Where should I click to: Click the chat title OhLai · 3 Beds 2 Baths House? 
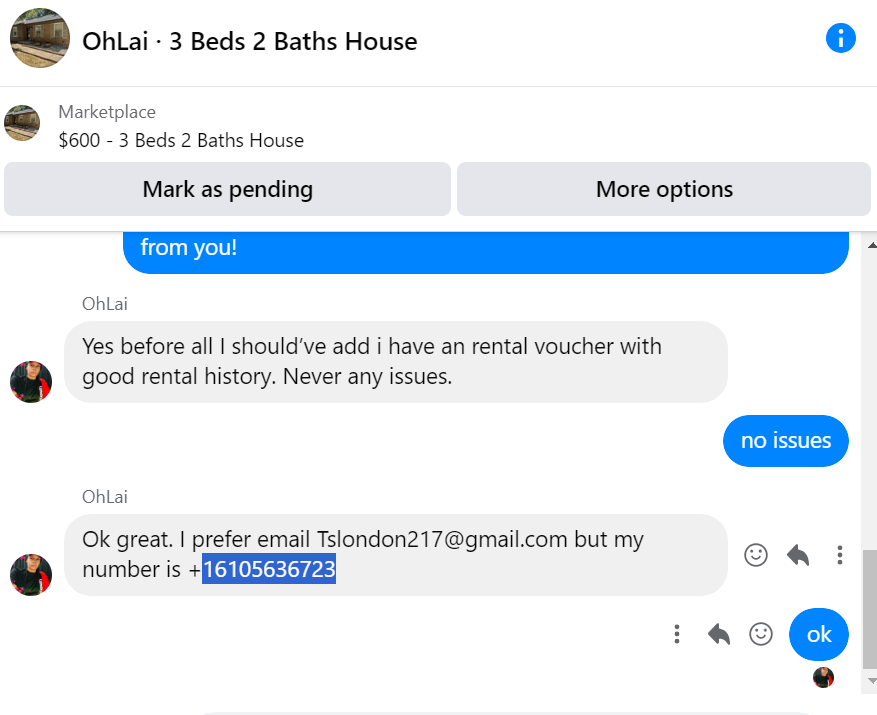pyautogui.click(x=249, y=41)
